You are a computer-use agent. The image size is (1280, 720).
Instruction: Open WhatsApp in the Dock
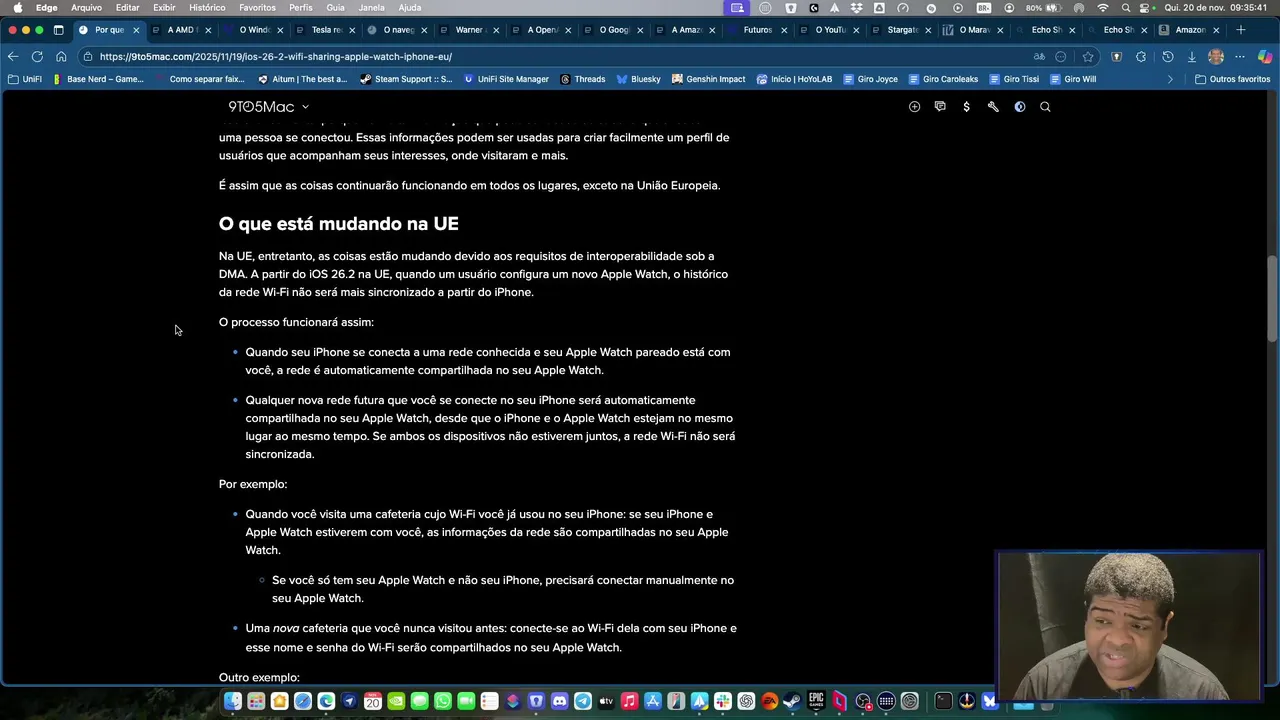443,701
